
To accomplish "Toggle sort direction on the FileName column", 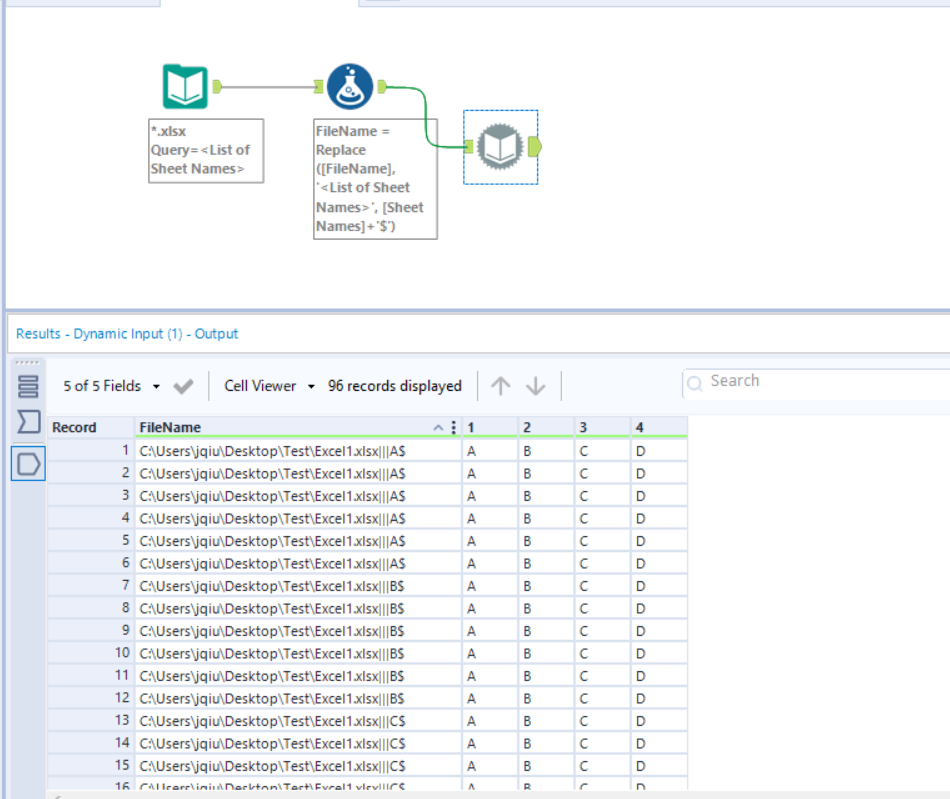I will 437,427.
